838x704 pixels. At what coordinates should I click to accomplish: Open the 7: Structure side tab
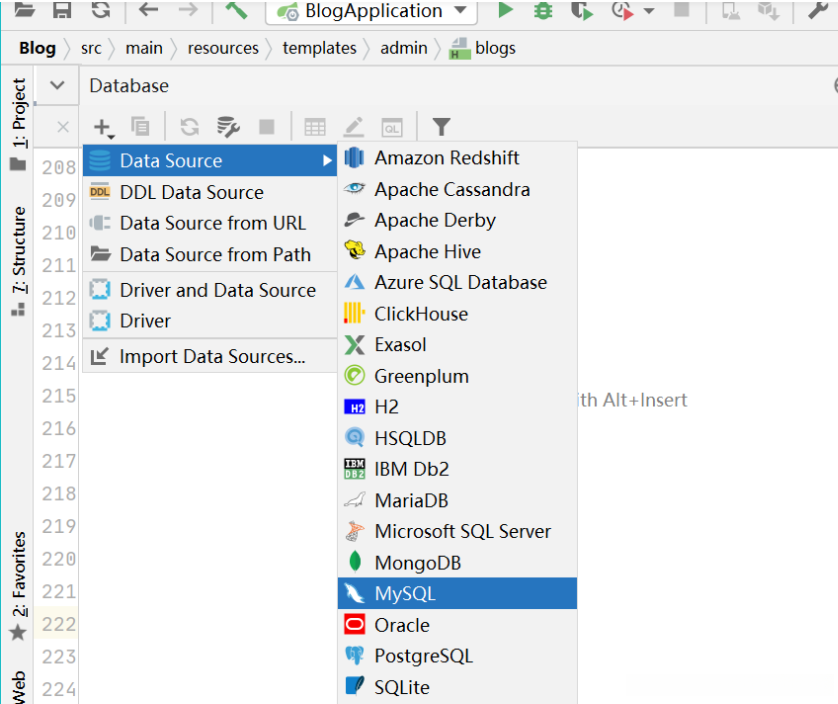pos(19,252)
